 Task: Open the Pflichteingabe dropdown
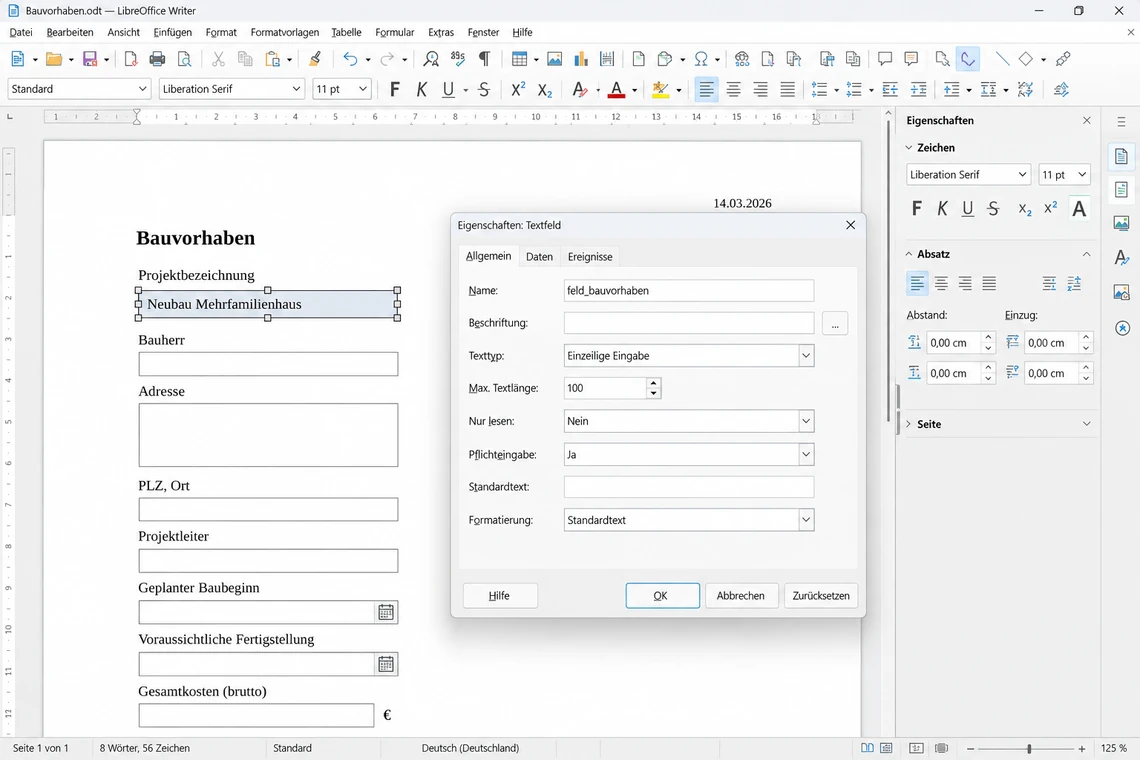click(x=806, y=455)
